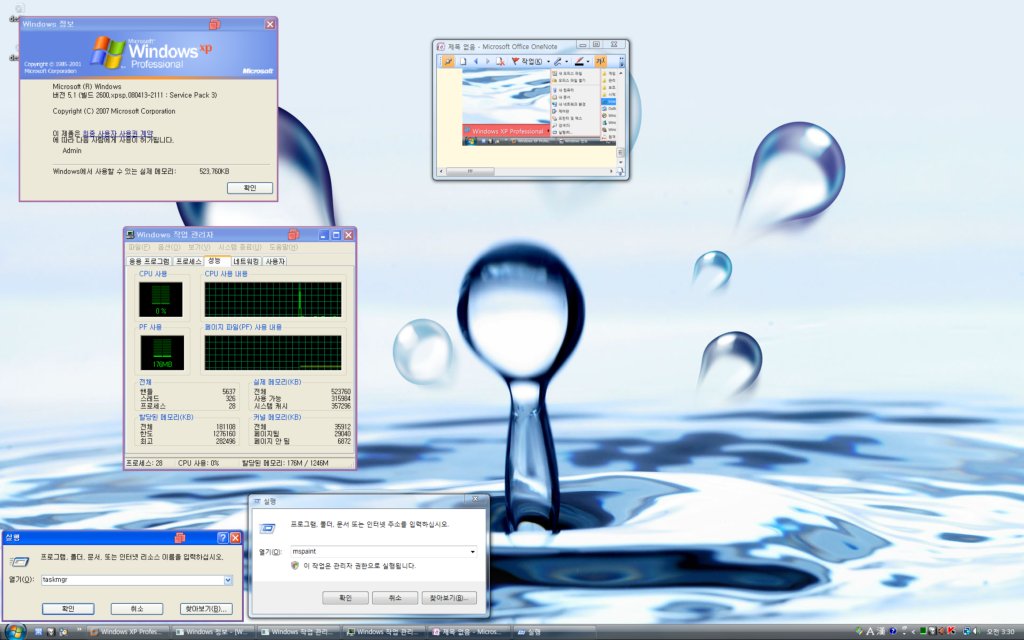The width and height of the screenshot is (1024, 640).
Task: Expand the mspaint combo box dropdown arrow
Action: pos(472,552)
